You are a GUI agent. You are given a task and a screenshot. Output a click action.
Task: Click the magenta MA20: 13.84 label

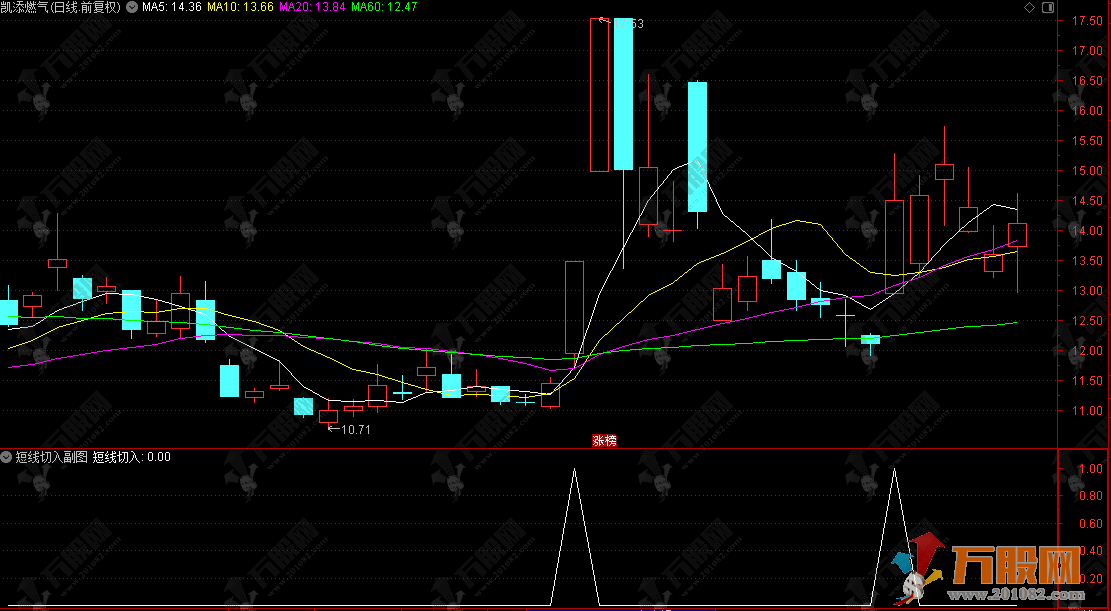pyautogui.click(x=312, y=7)
